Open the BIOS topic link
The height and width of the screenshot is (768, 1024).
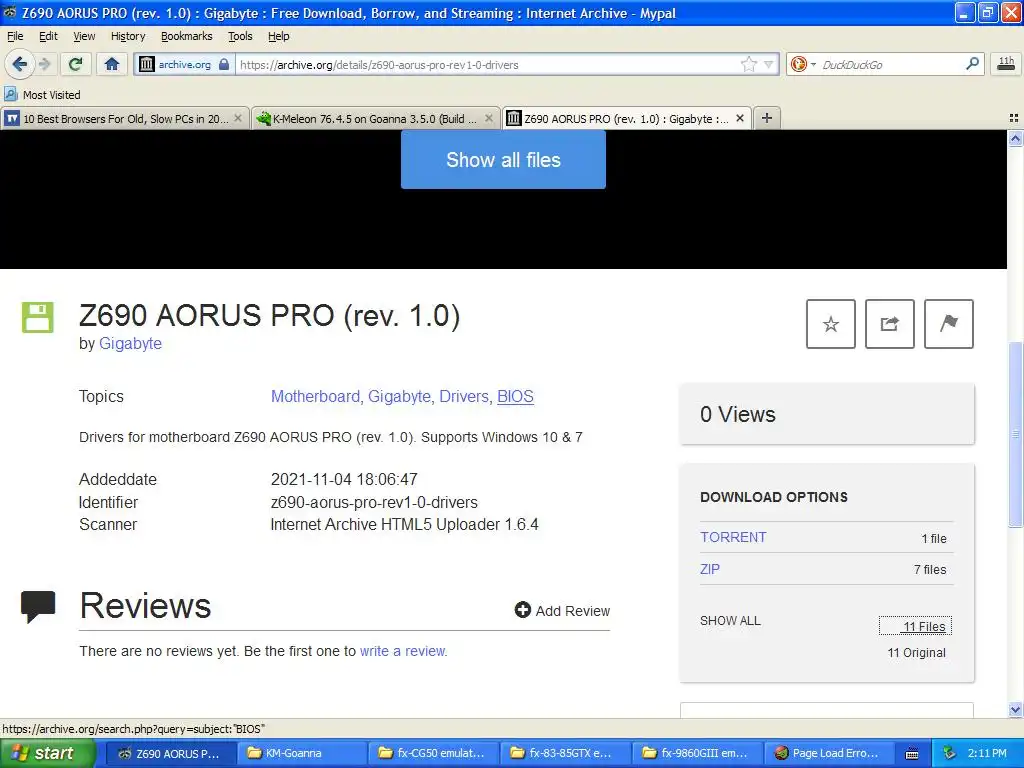(x=515, y=396)
